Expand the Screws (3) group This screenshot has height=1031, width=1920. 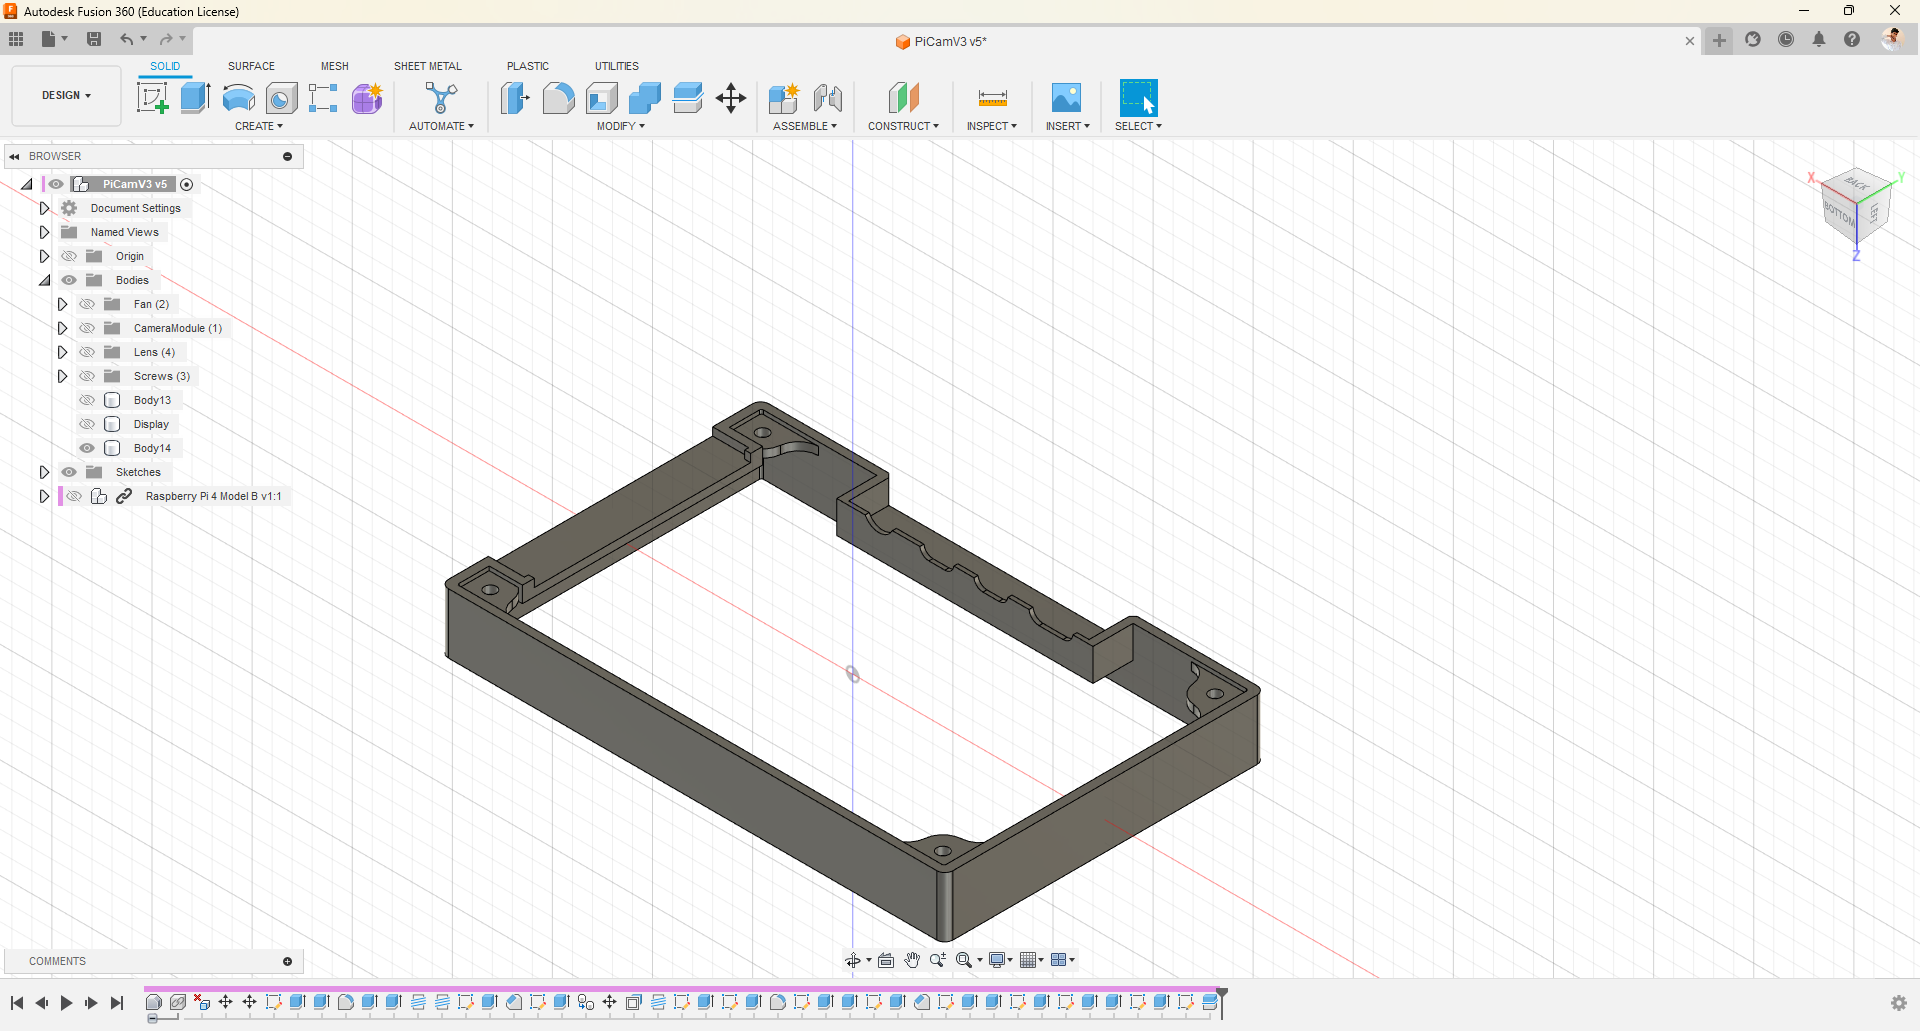[x=62, y=376]
